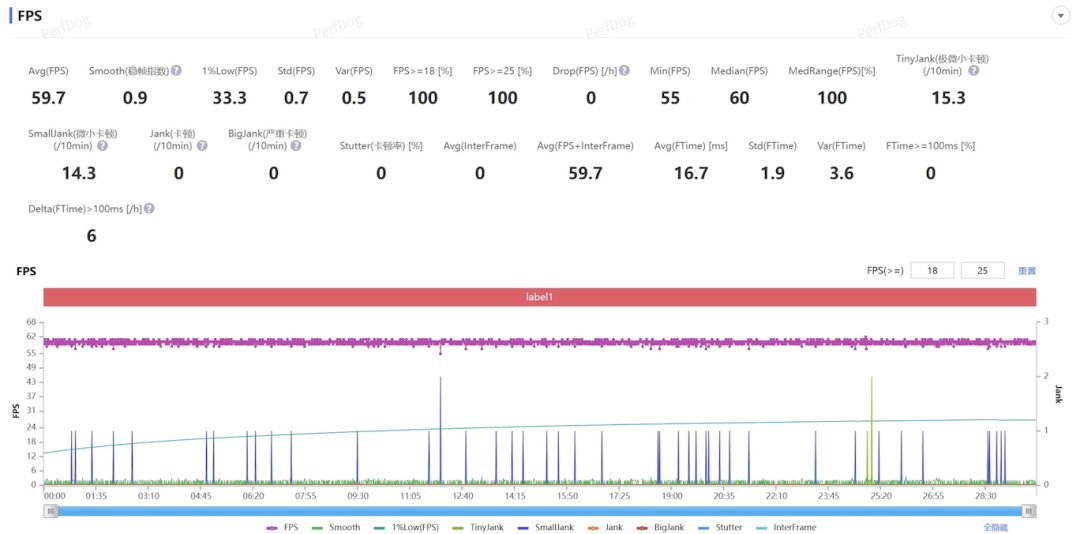Click the 重置 reset link

click(1027, 271)
